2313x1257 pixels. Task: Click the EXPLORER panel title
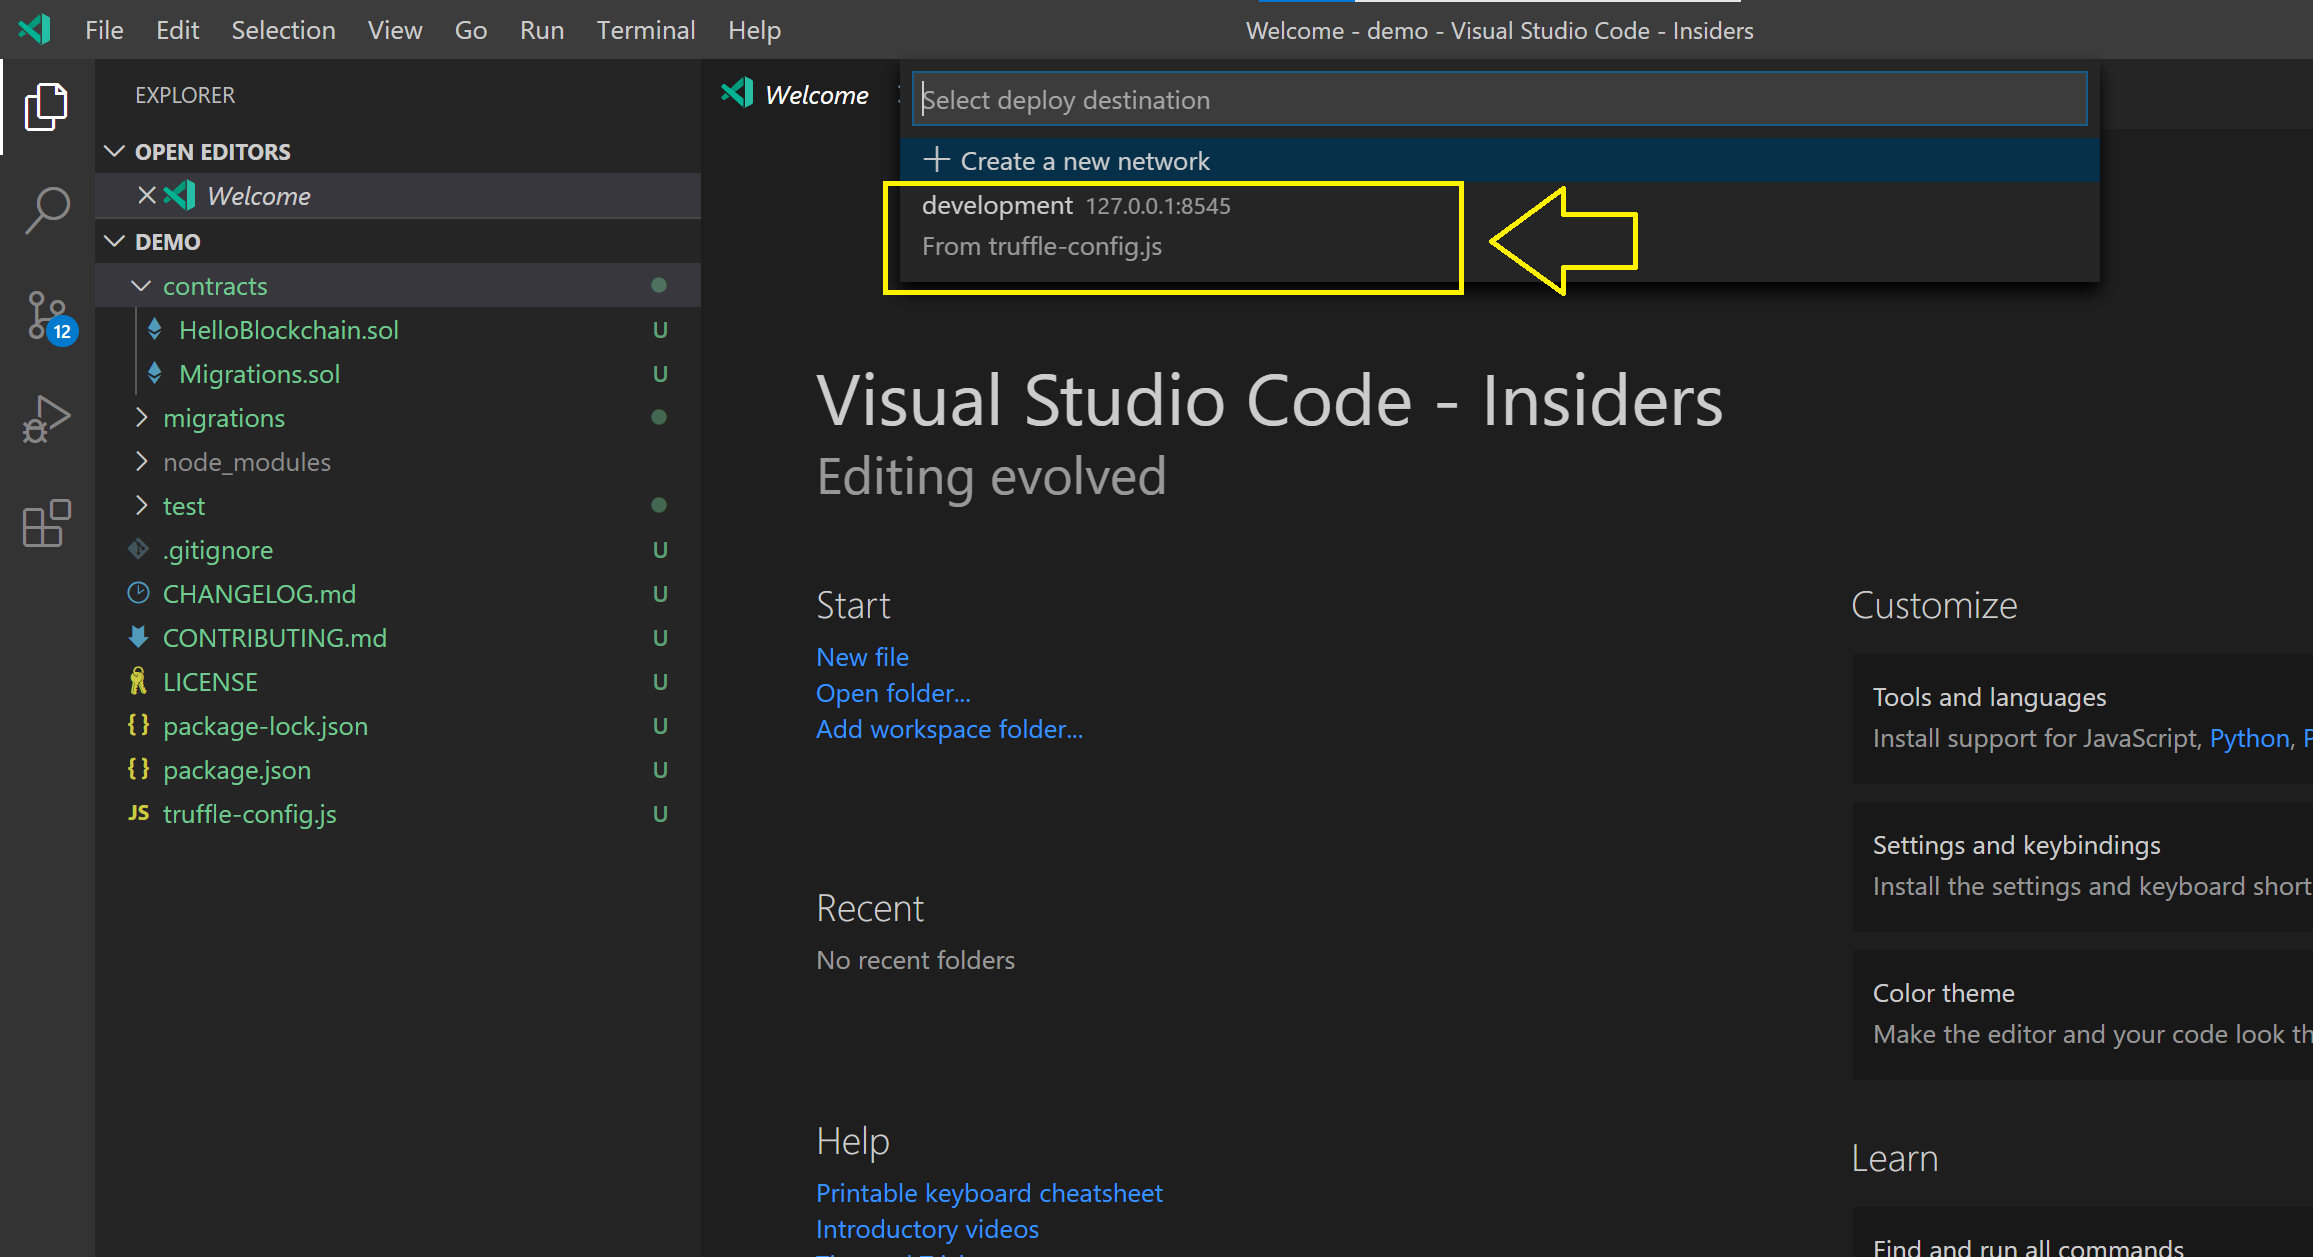coord(185,95)
